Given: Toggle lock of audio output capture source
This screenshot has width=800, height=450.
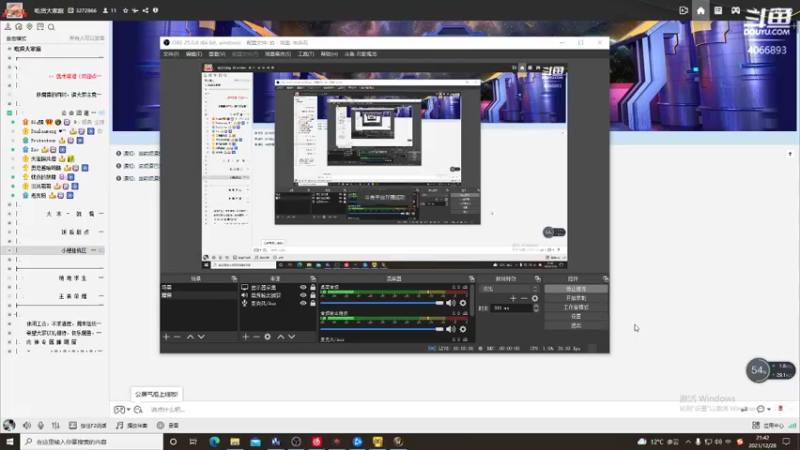Looking at the screenshot, I should click(313, 295).
